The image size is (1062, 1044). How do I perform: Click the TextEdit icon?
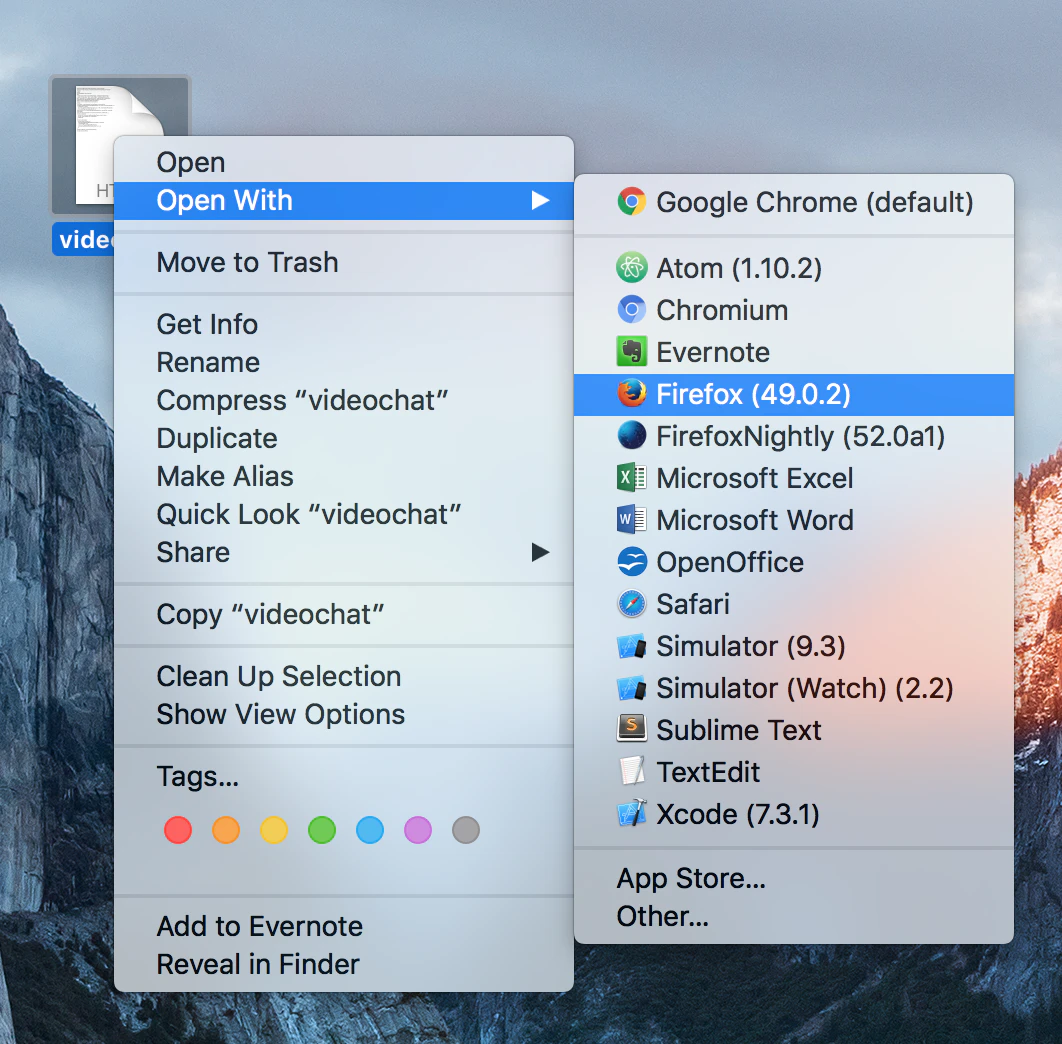pyautogui.click(x=631, y=771)
